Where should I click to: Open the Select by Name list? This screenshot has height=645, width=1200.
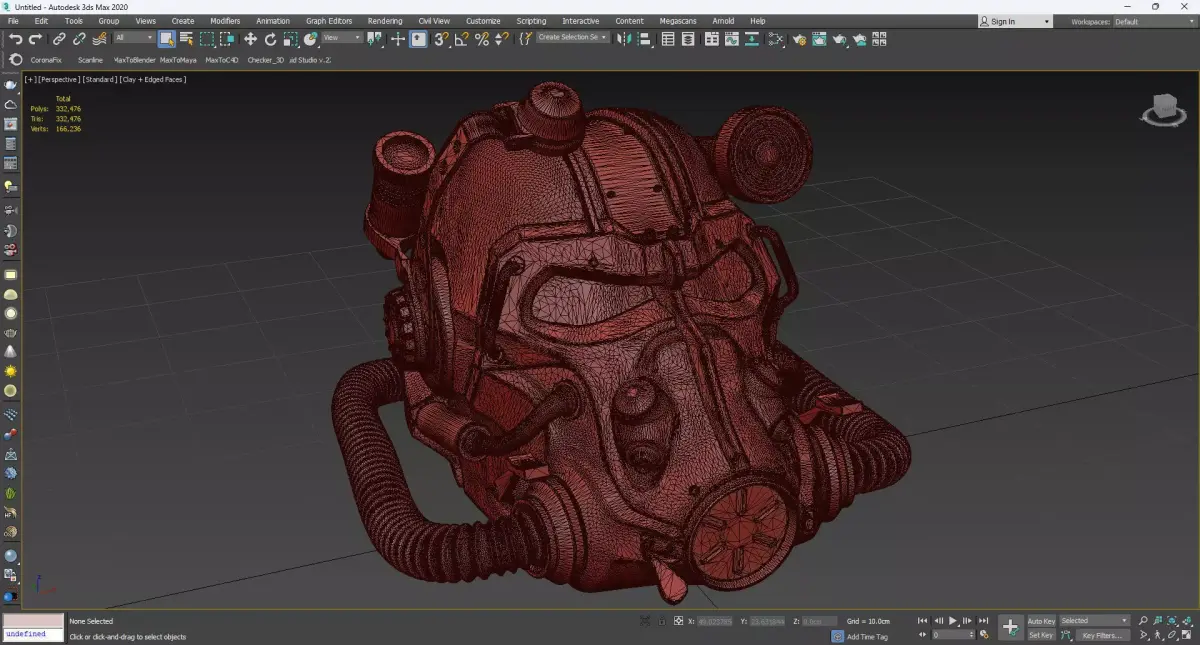pyautogui.click(x=186, y=39)
